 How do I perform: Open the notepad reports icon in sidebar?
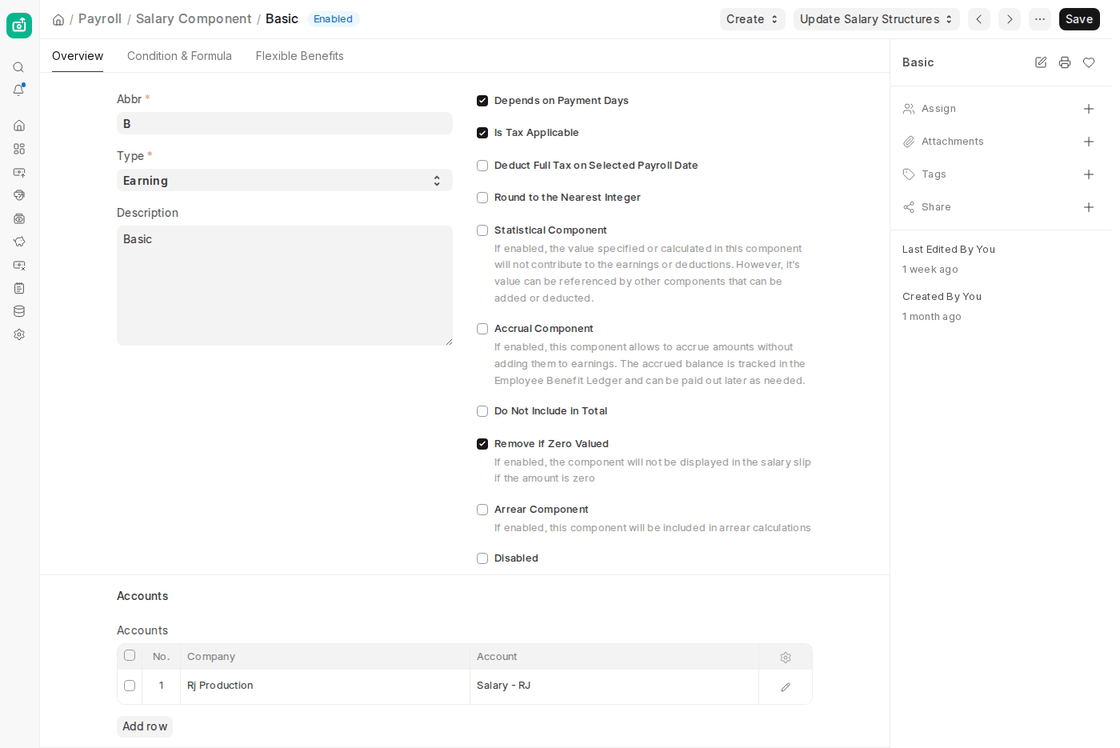pos(19,288)
